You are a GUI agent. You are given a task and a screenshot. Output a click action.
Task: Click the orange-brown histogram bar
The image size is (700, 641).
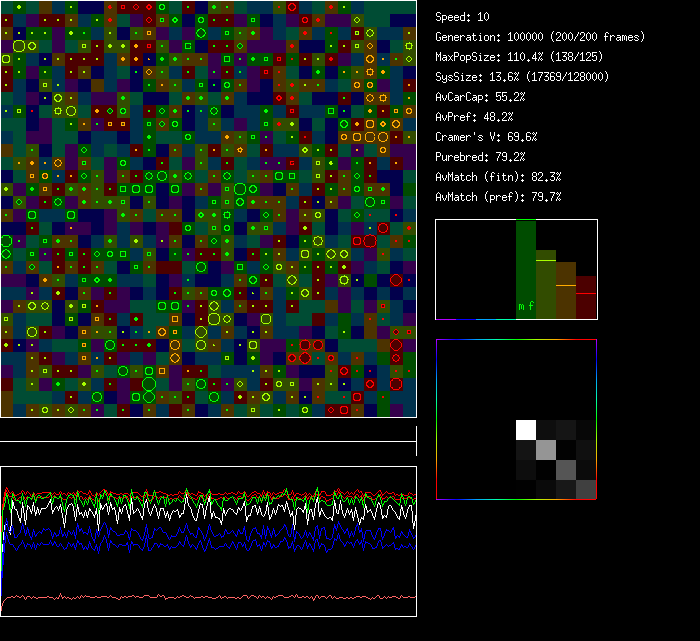point(566,290)
